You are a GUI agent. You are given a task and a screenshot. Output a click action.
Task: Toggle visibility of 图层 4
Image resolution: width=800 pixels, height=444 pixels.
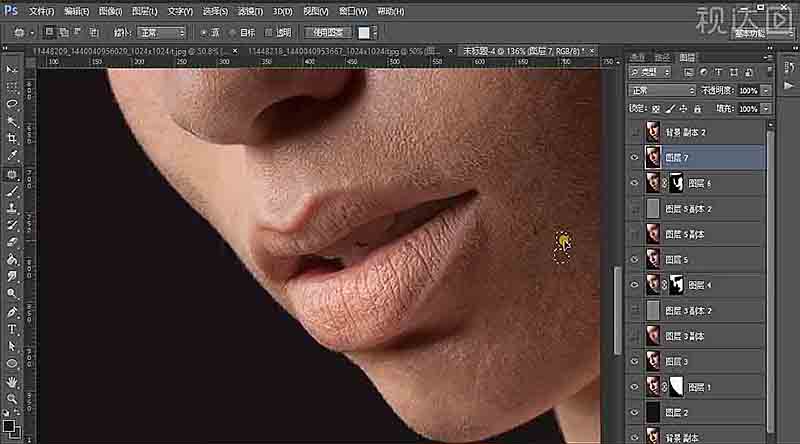click(635, 285)
